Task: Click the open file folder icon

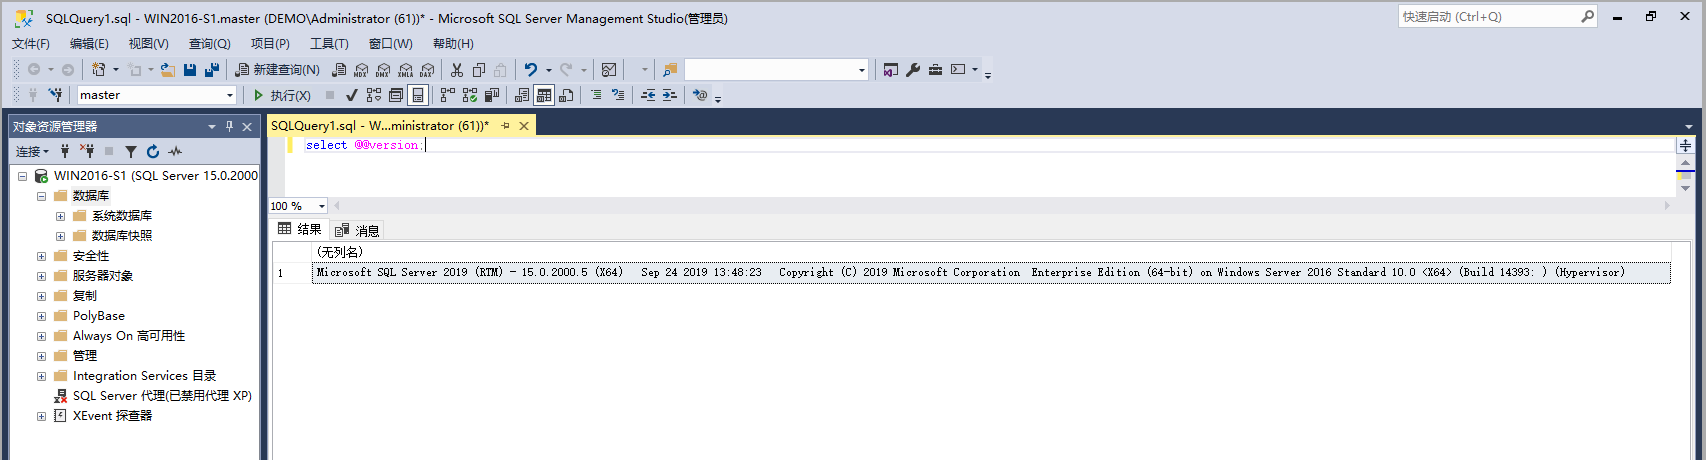Action: click(168, 70)
